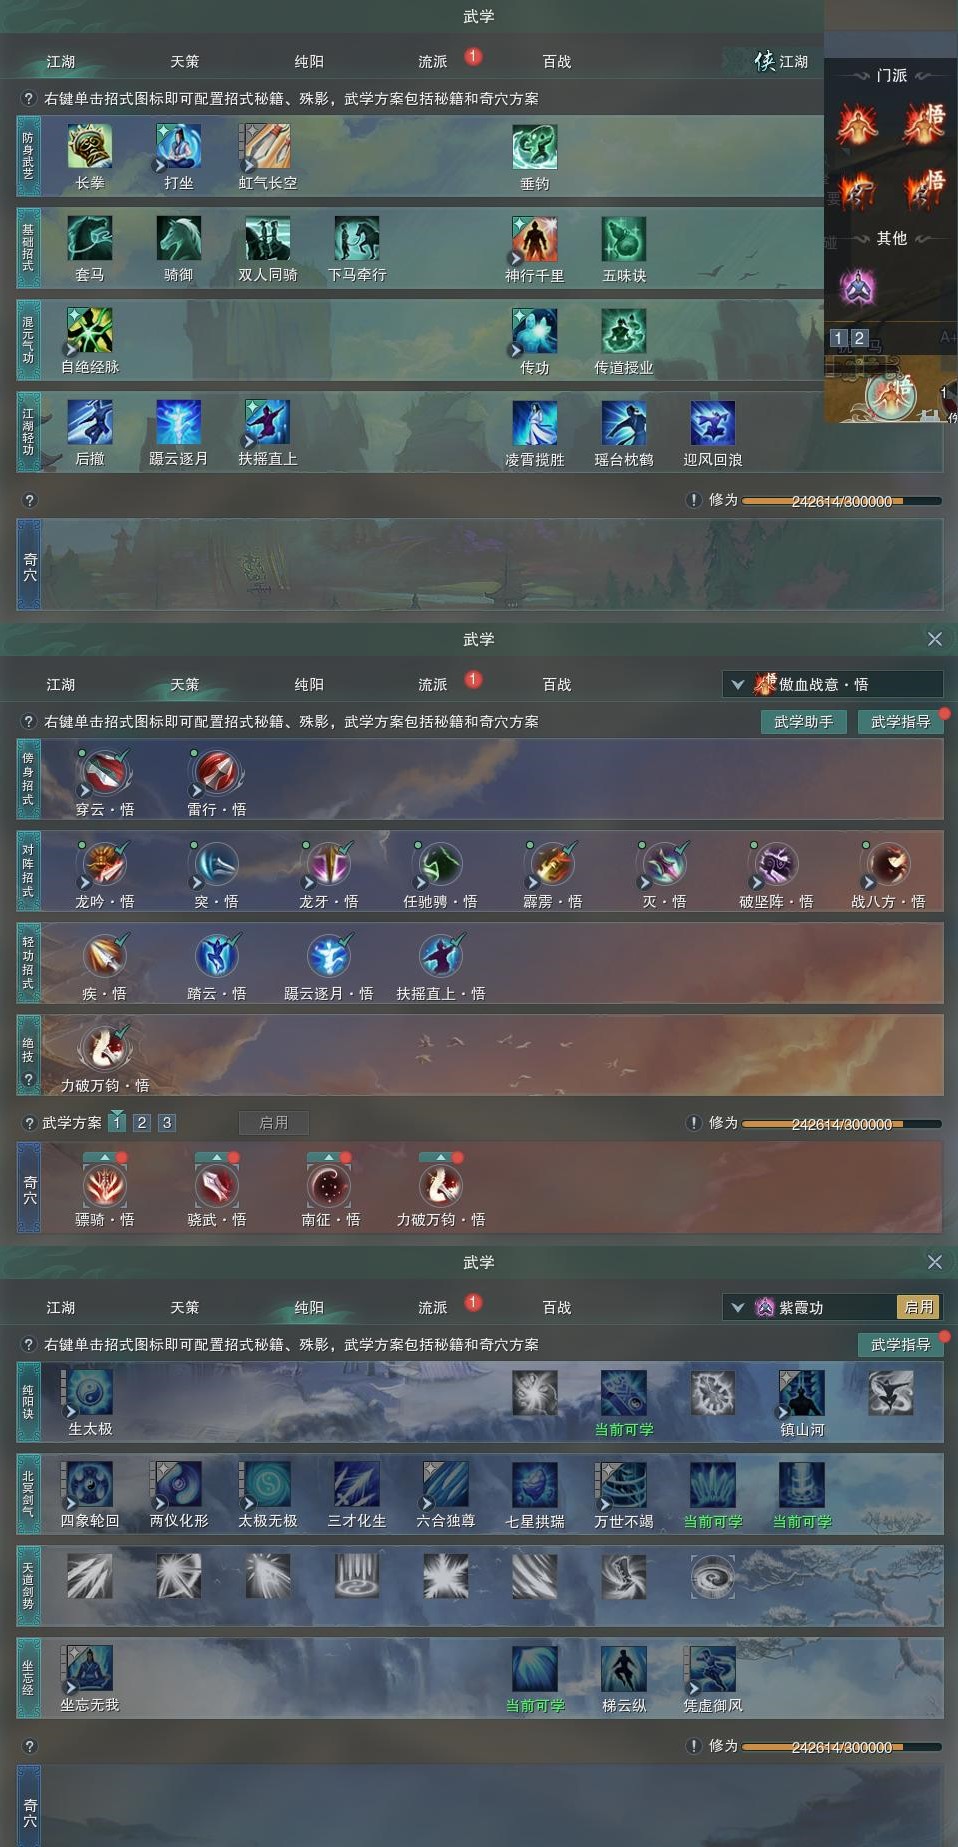
Task: Switch to the 天策 tab in top panel
Action: 185,62
